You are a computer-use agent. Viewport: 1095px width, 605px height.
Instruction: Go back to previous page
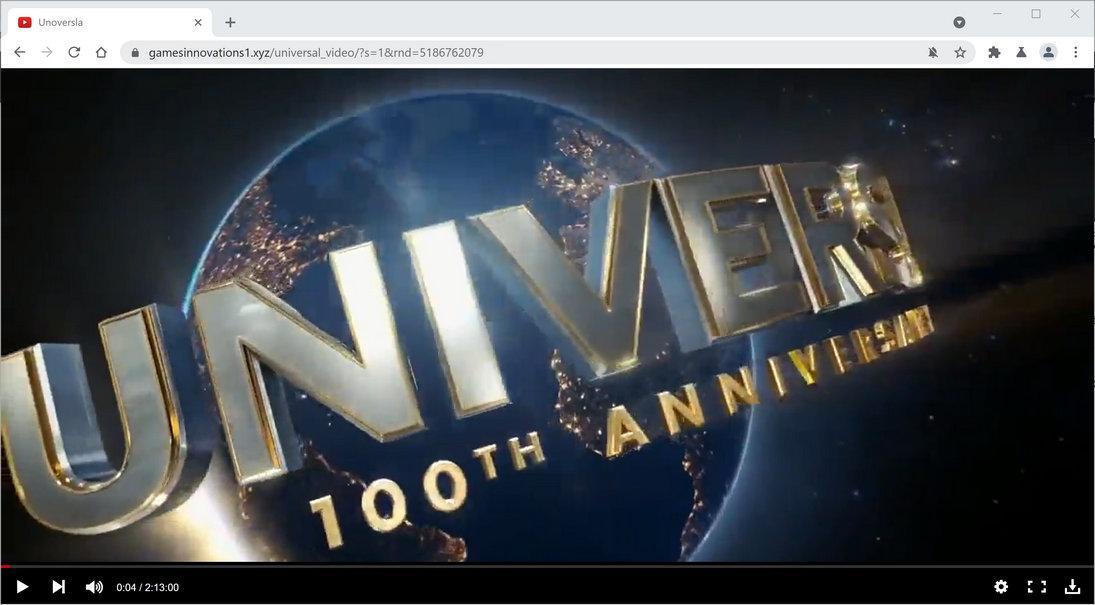point(20,52)
